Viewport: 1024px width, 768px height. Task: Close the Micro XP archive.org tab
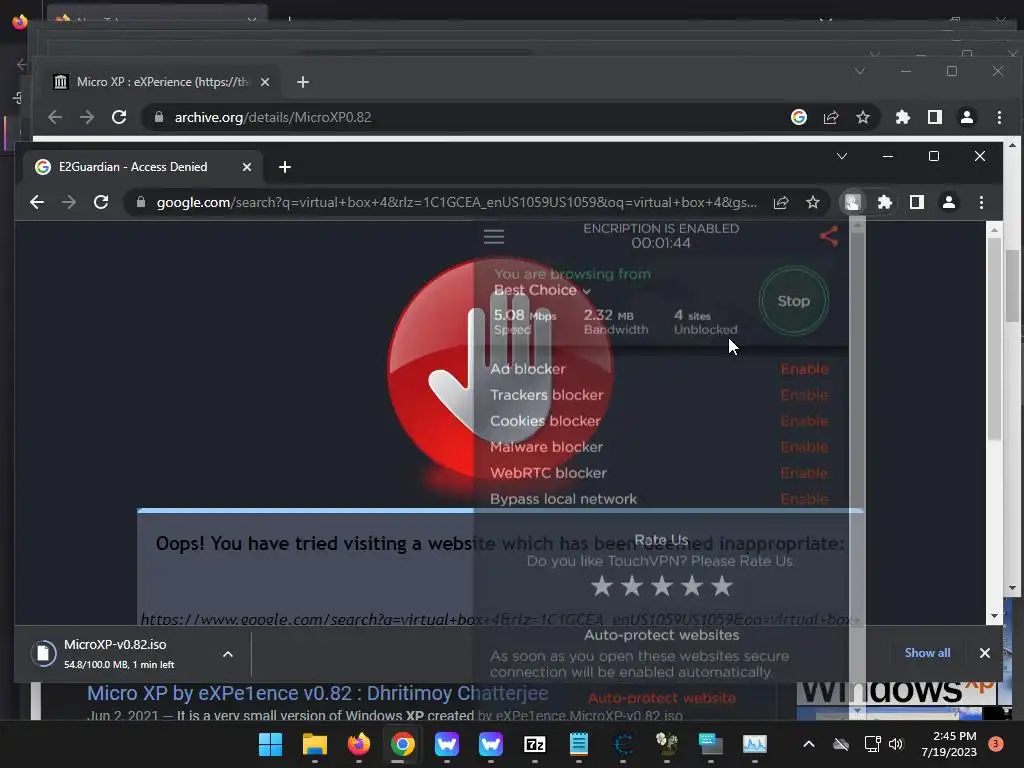coord(264,82)
